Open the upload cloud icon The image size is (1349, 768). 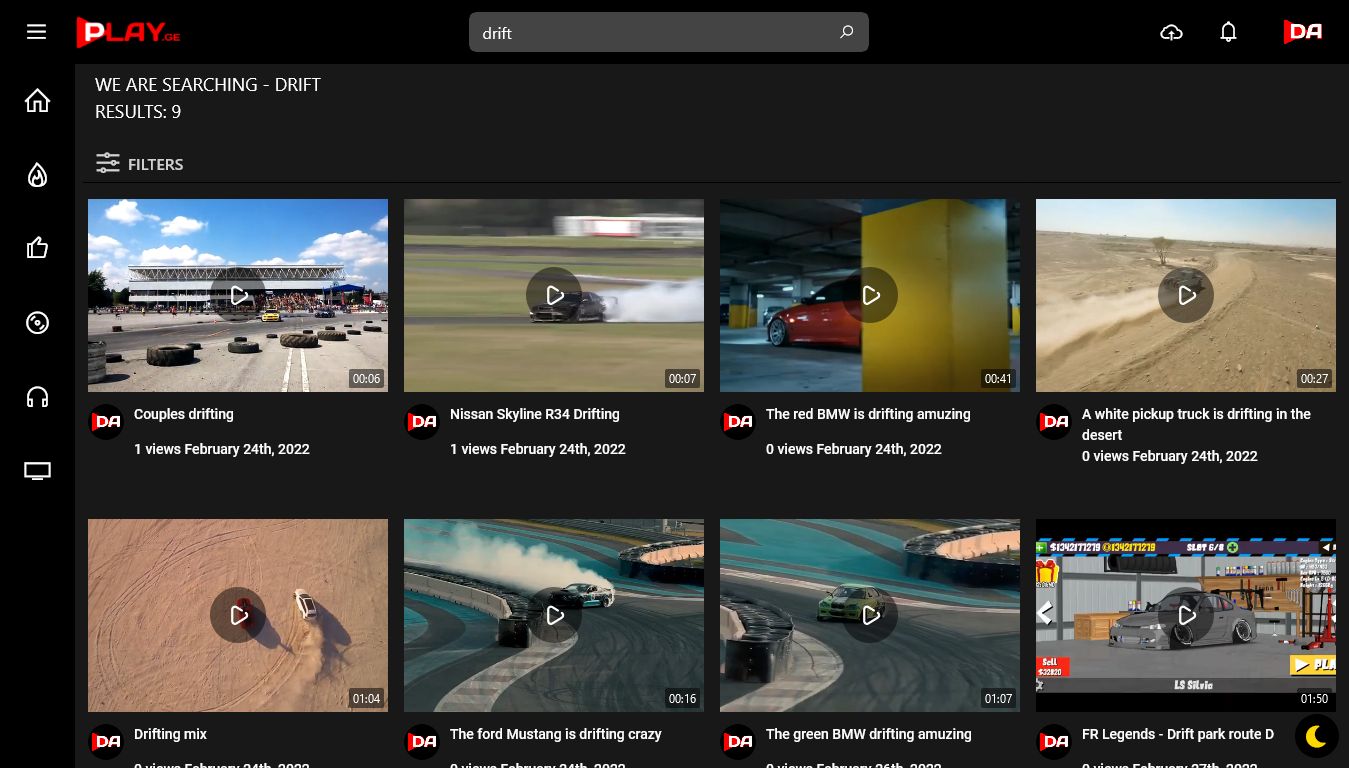pos(1171,32)
